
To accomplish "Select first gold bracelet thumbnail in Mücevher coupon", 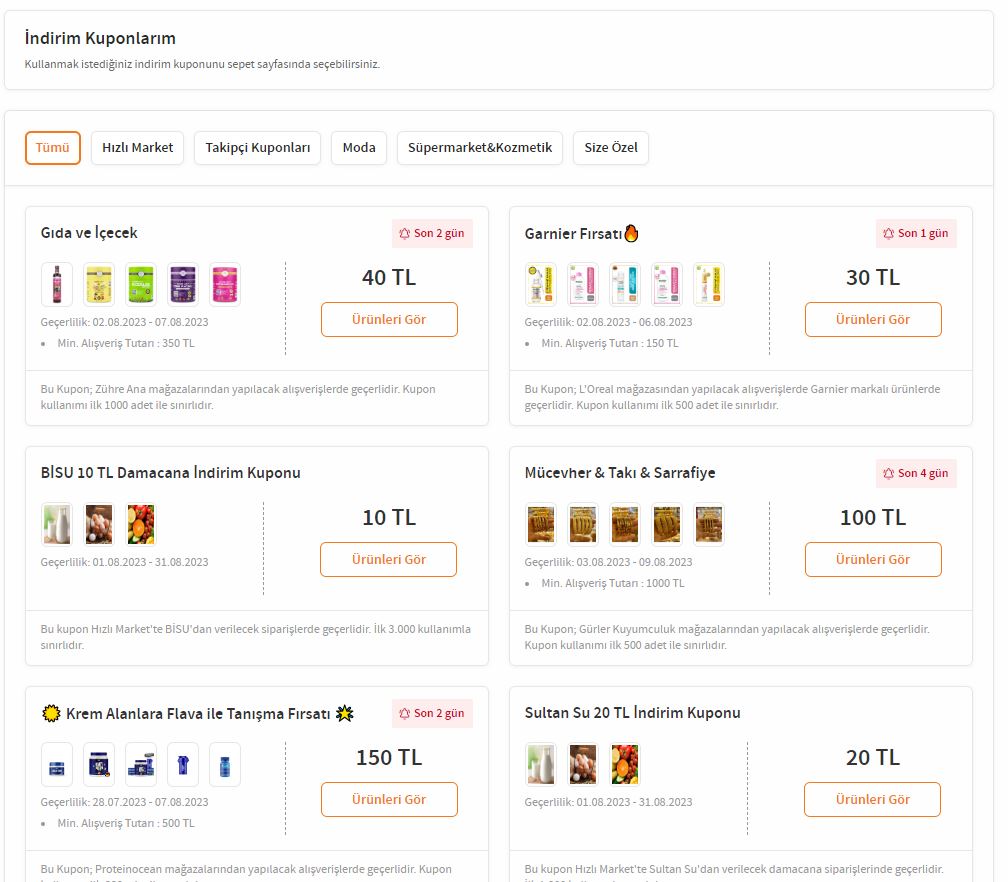I will [x=541, y=524].
